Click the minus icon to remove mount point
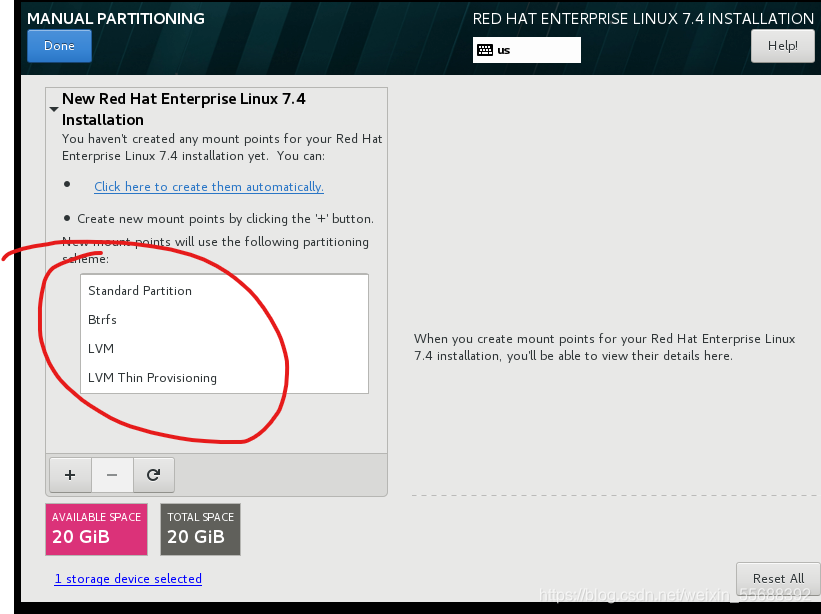The height and width of the screenshot is (614, 821). (112, 475)
